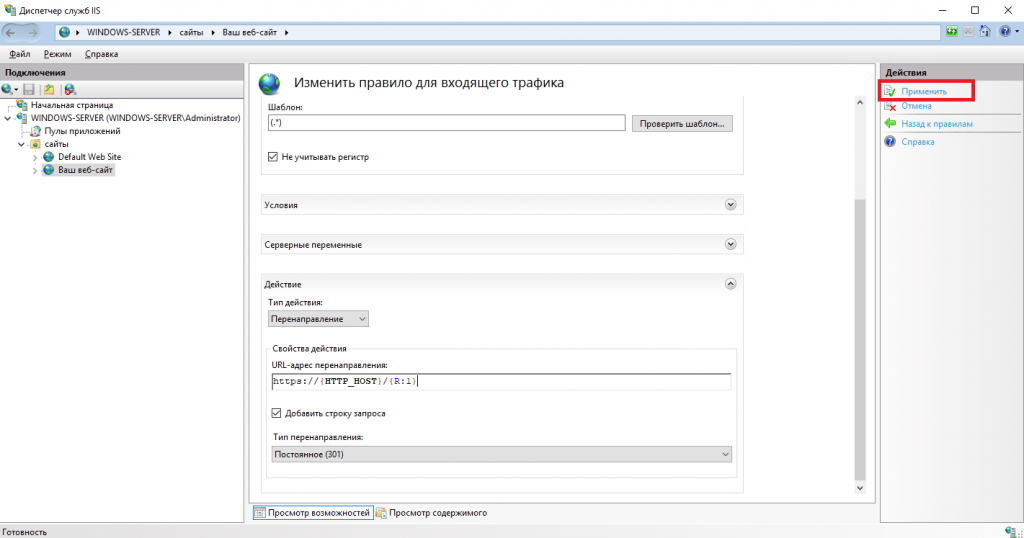Click the Начальная страница icon

coord(22,104)
